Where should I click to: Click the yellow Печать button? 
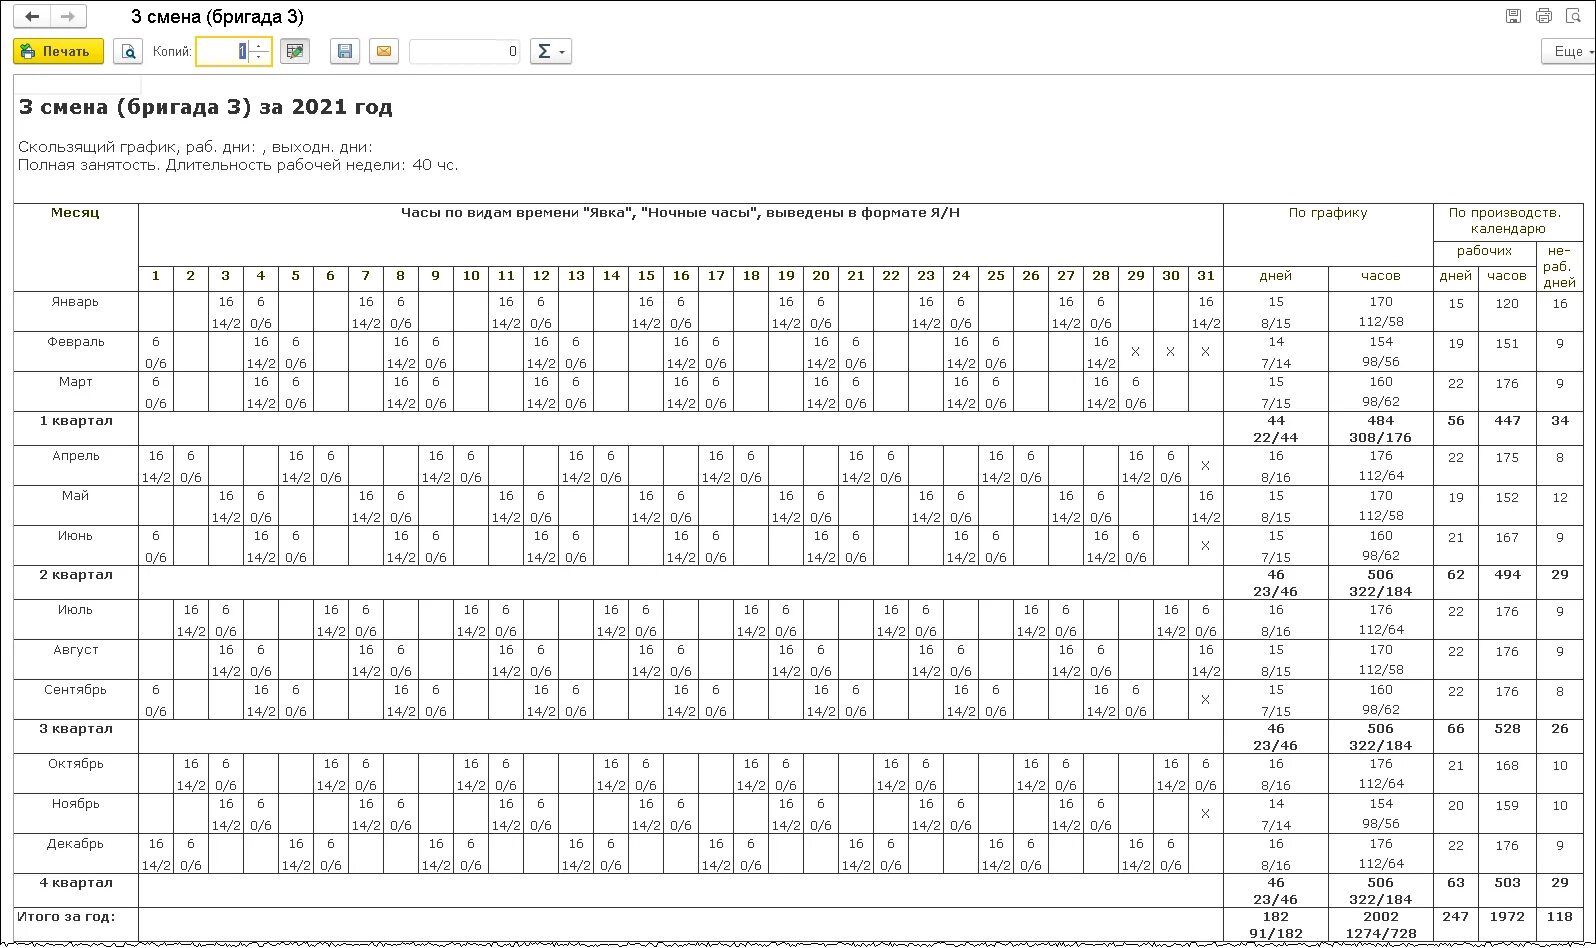58,51
